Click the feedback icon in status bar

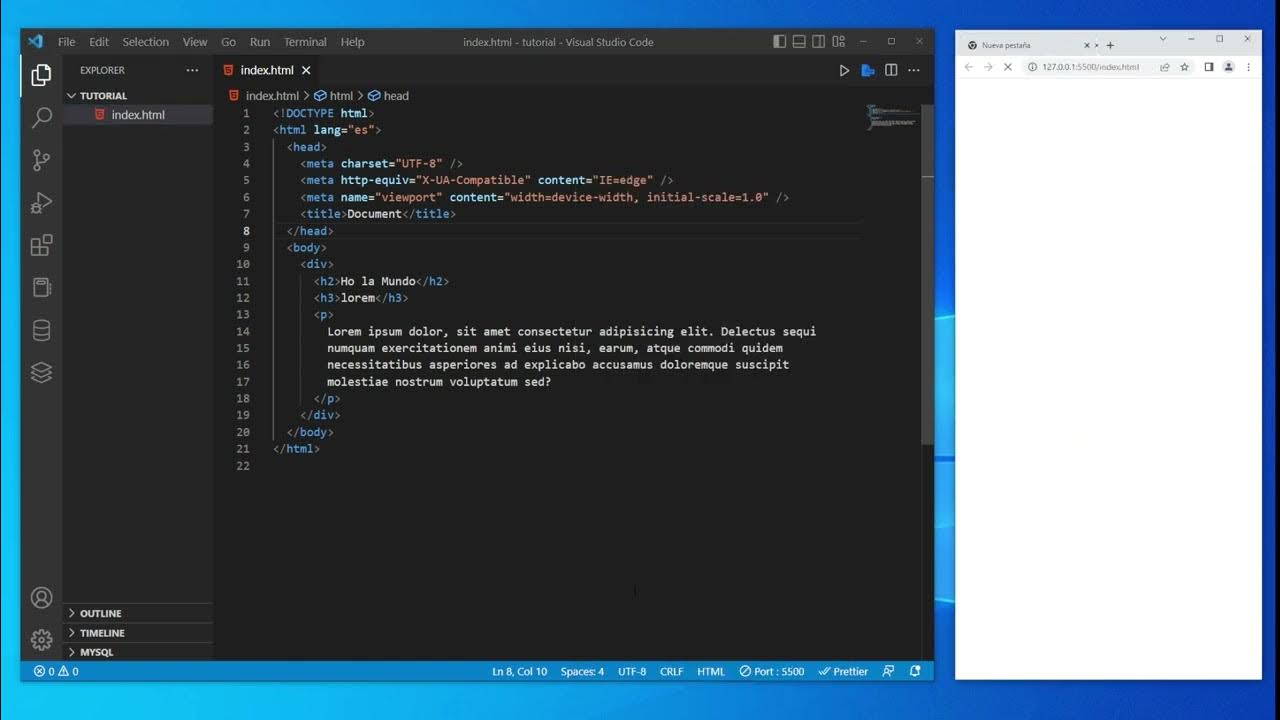(x=888, y=672)
